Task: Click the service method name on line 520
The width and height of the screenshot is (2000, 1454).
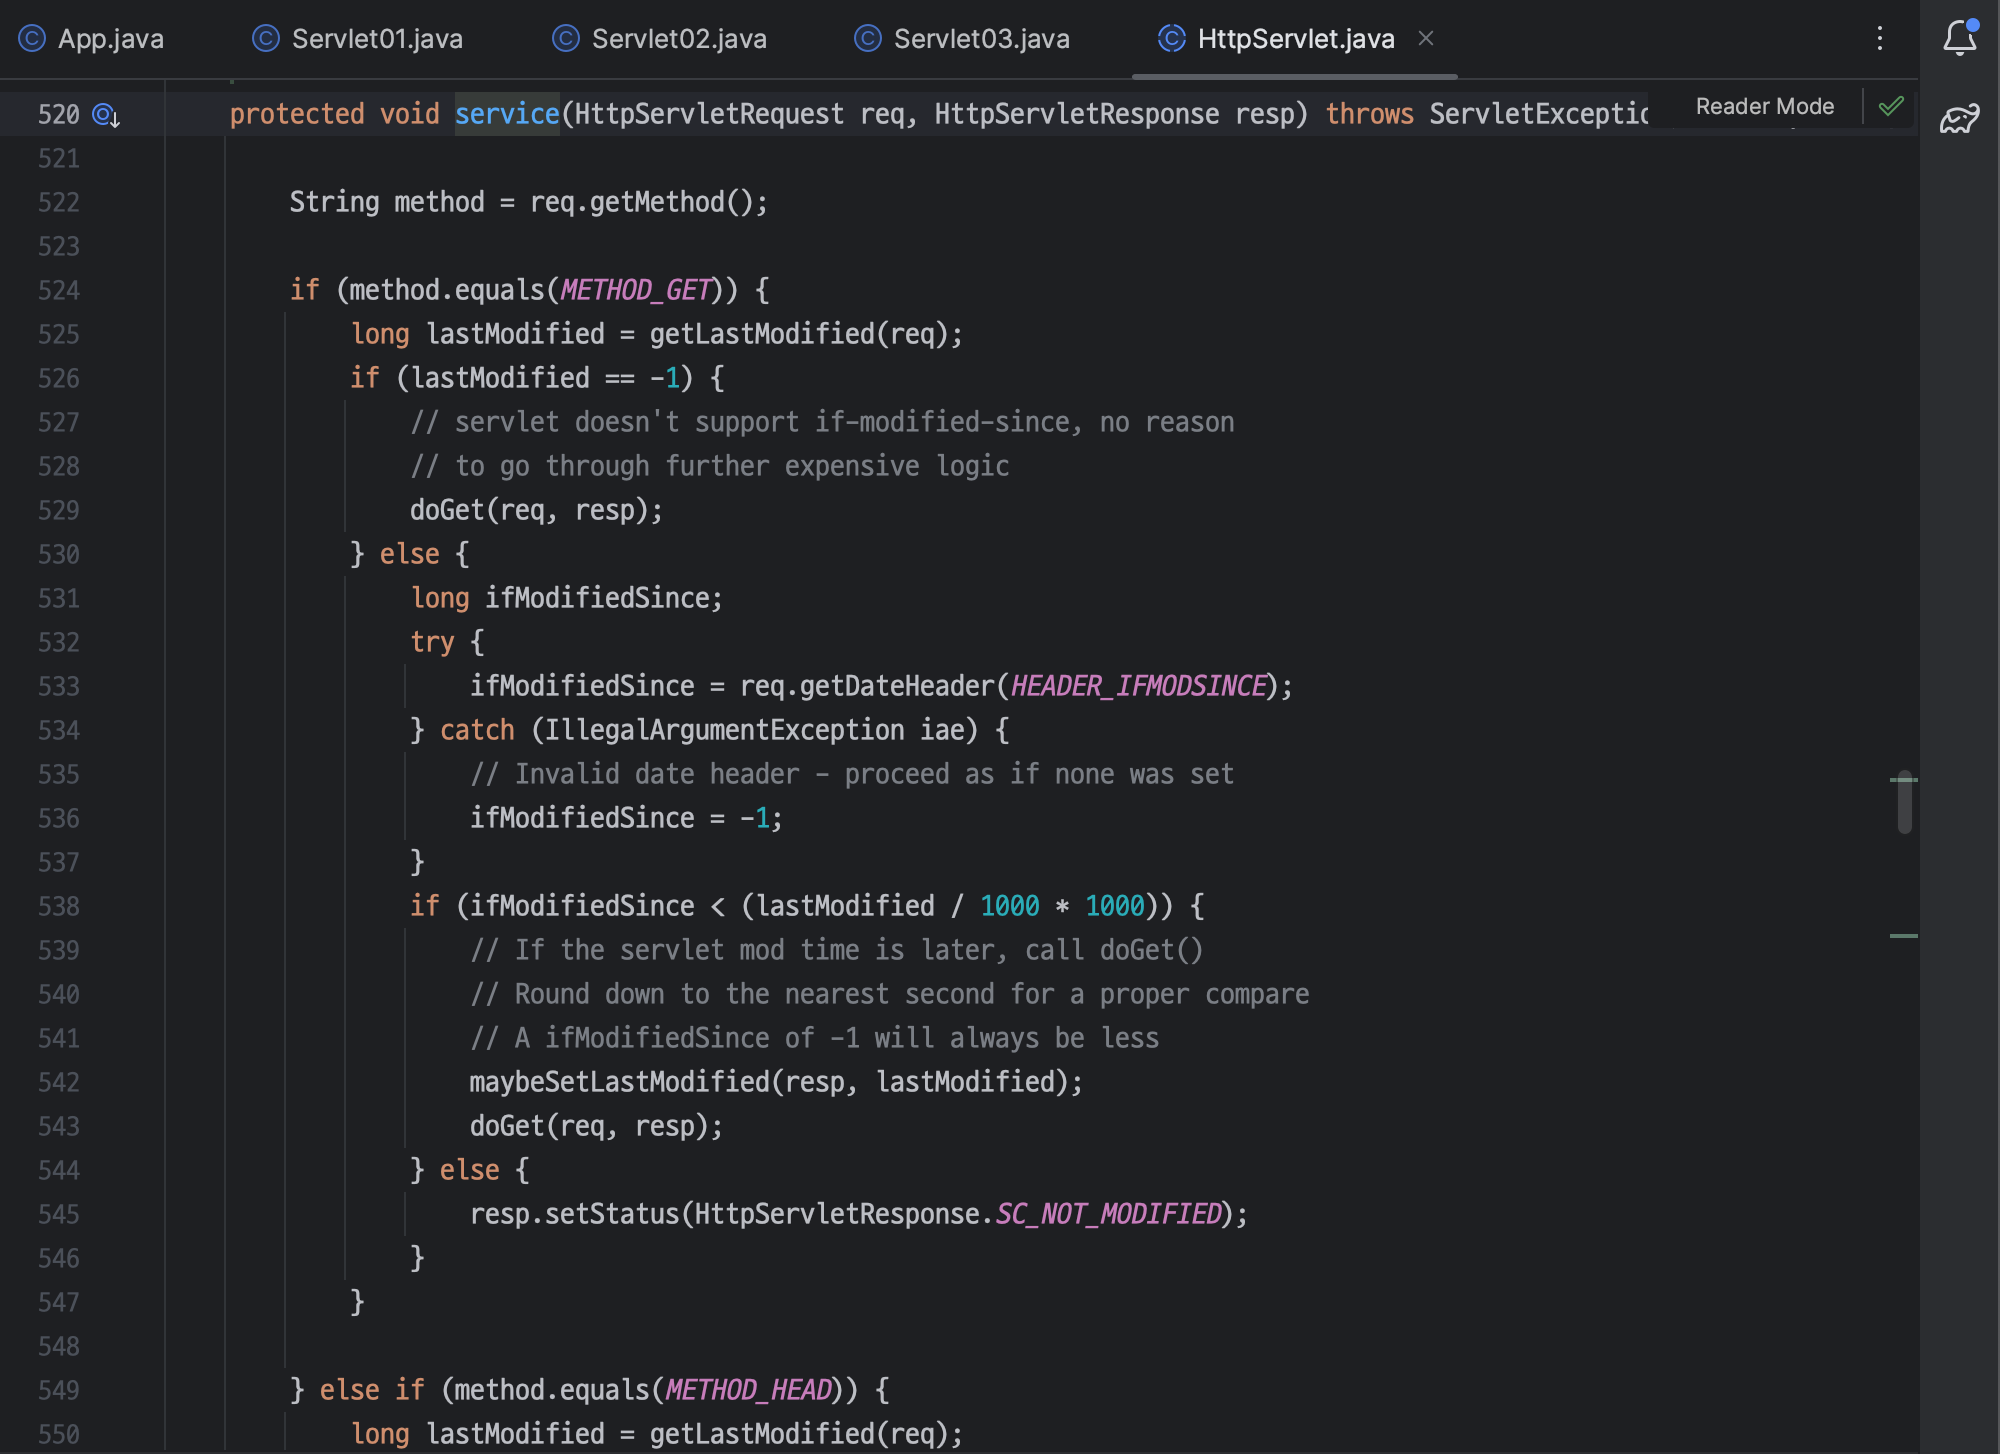Action: [507, 114]
